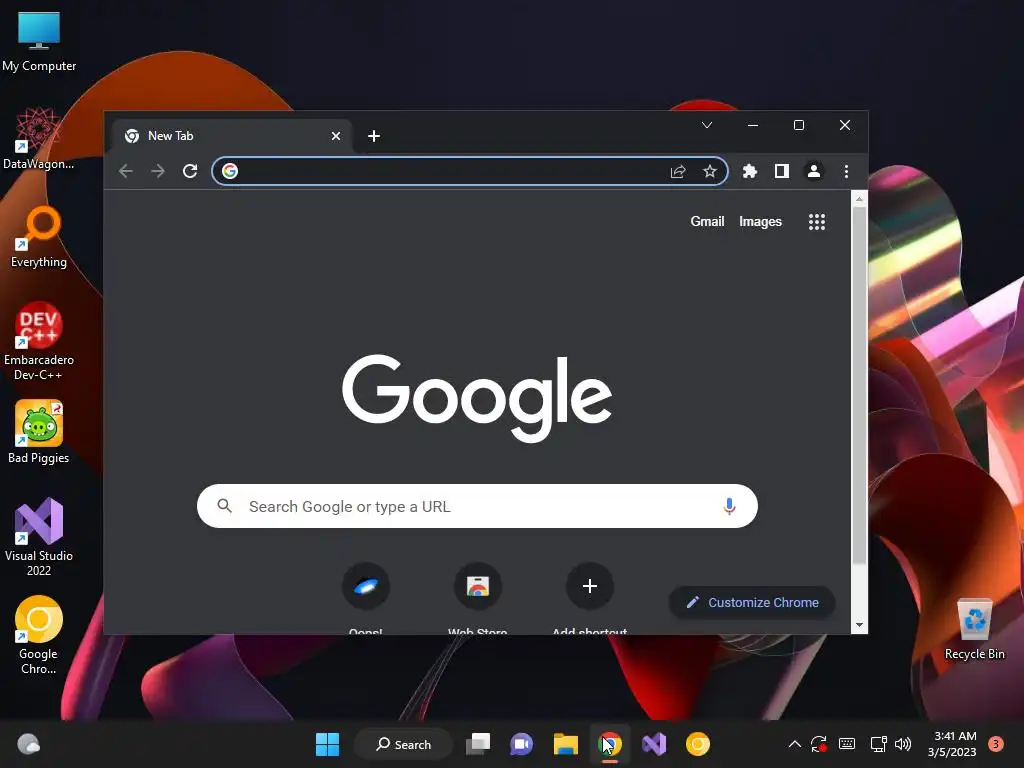The width and height of the screenshot is (1024, 768).
Task: Open a new tab with the plus button
Action: pyautogui.click(x=374, y=136)
